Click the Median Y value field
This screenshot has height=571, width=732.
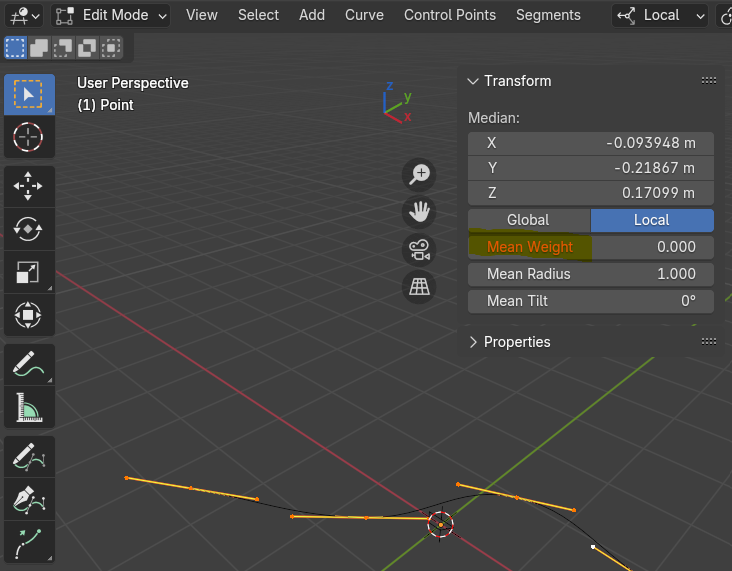591,168
